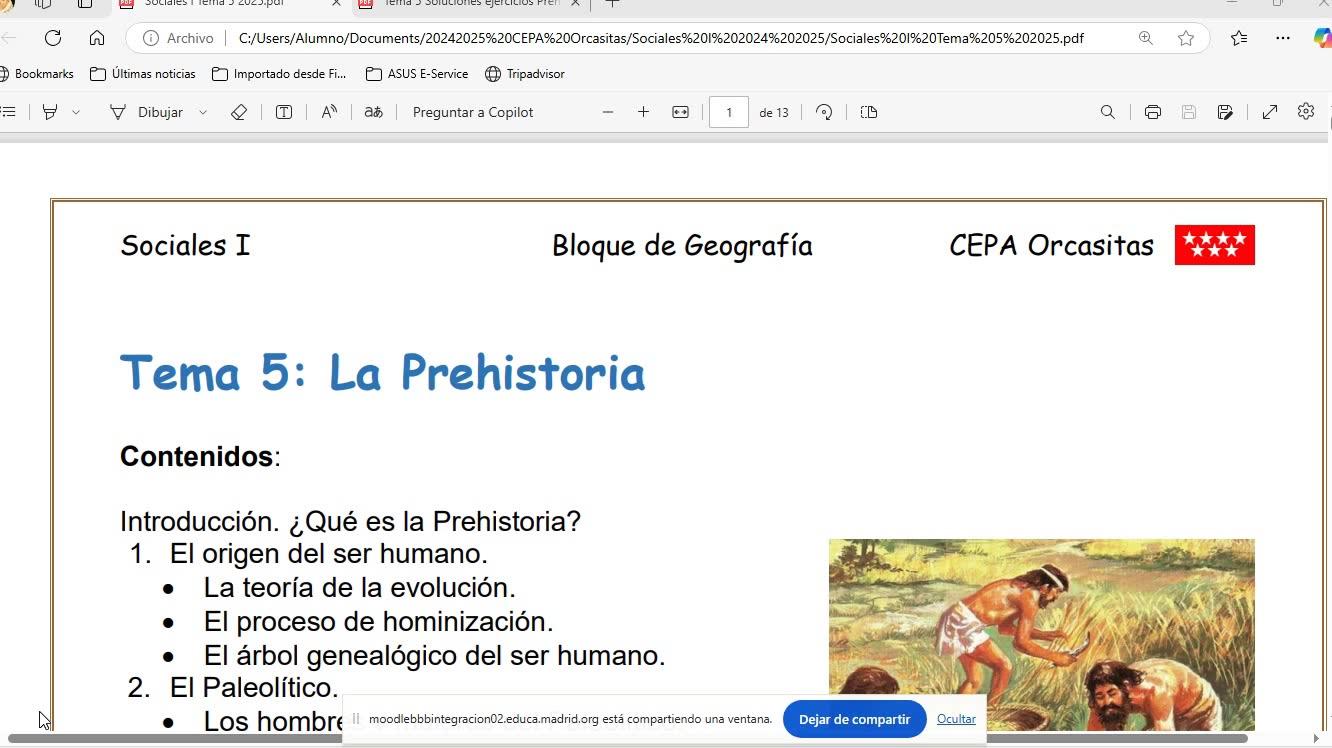The width and height of the screenshot is (1332, 748).
Task: Click 'Bloque de Geografía' header text
Action: (682, 246)
